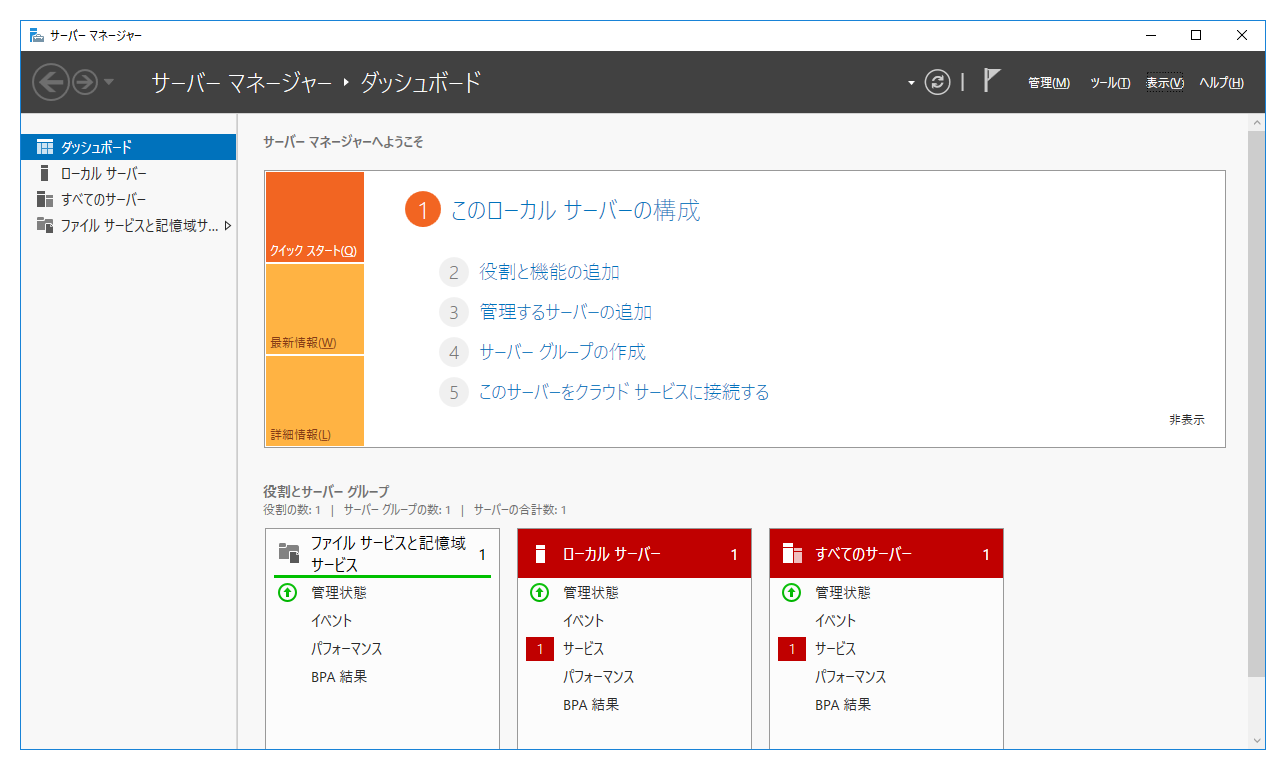Image resolution: width=1286 pixels, height=770 pixels.
Task: Click the orange step 1 circle
Action: point(422,210)
